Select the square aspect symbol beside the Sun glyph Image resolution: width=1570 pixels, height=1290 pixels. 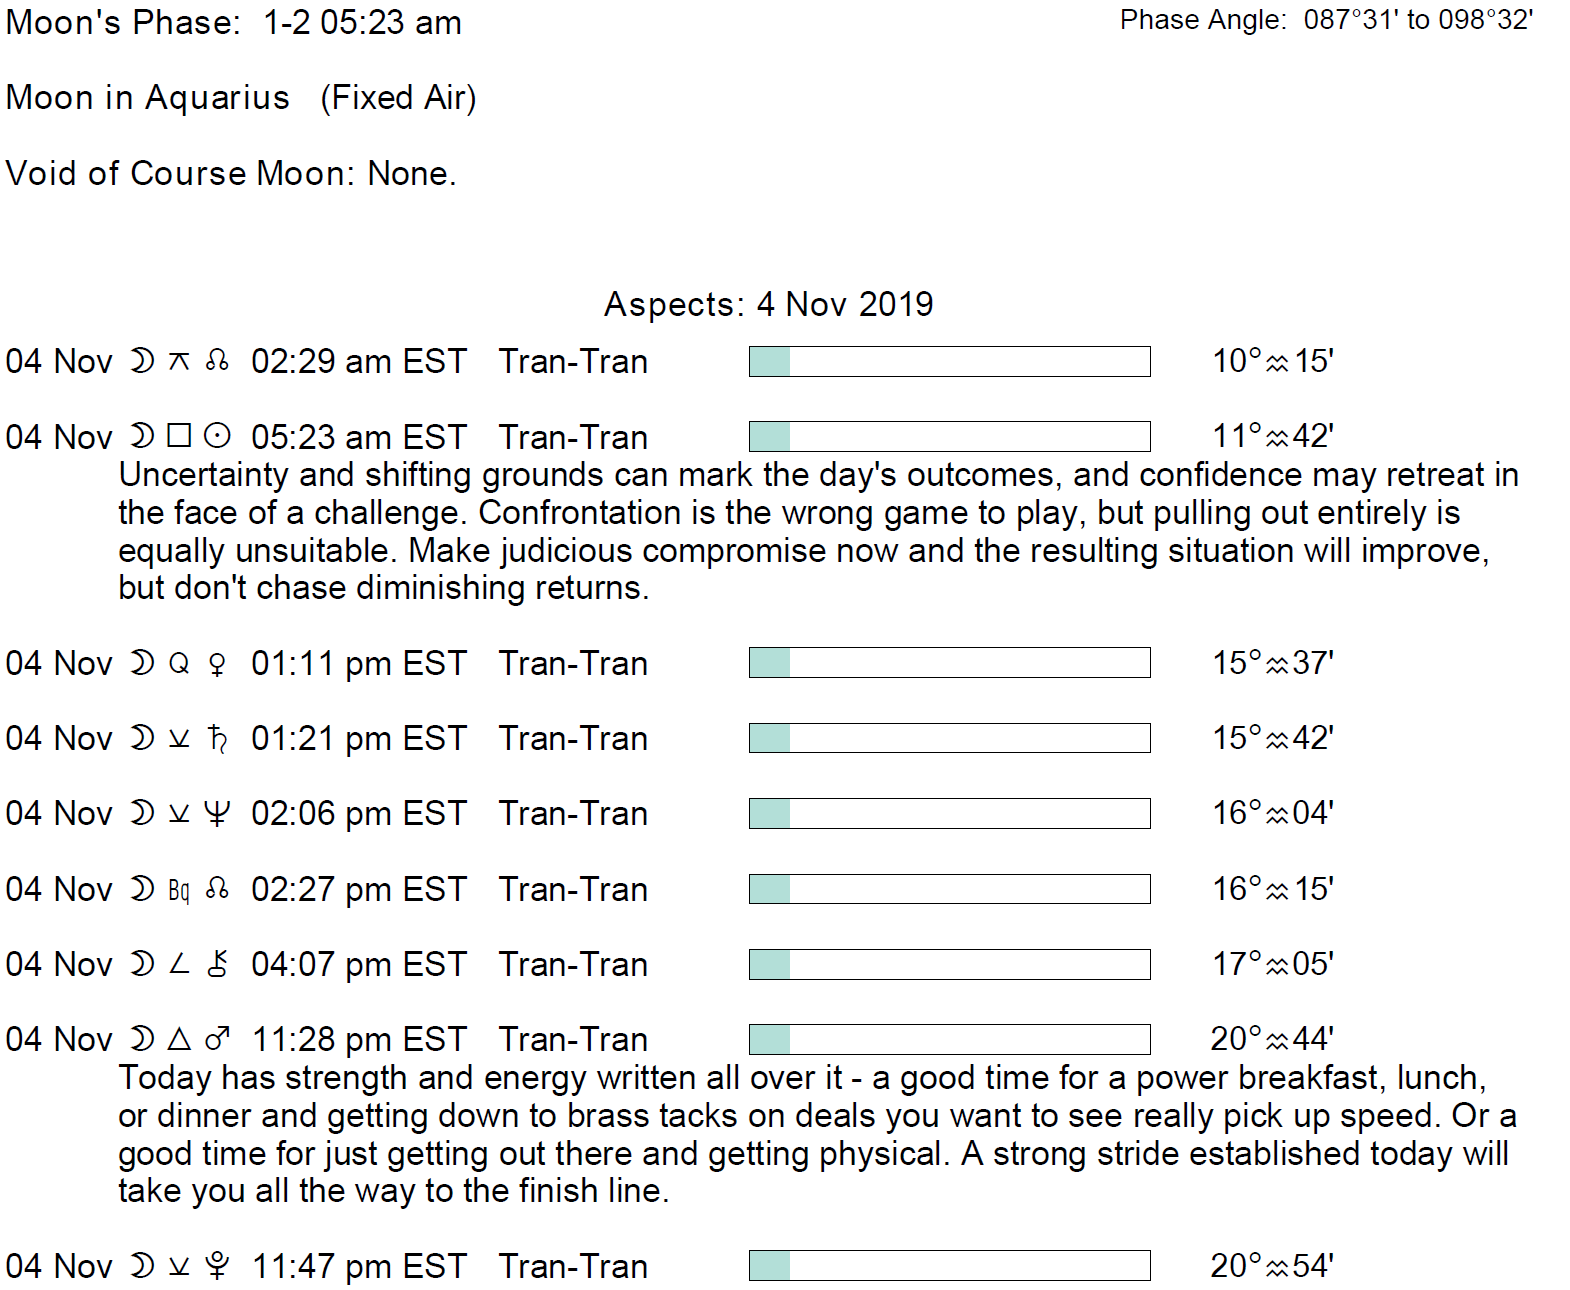(179, 436)
